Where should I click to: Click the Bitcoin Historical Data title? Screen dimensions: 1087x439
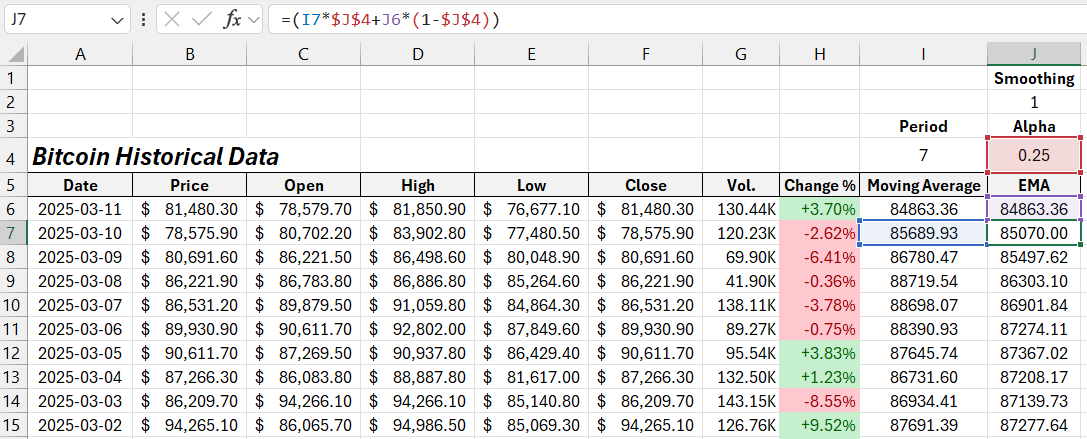[x=155, y=157]
